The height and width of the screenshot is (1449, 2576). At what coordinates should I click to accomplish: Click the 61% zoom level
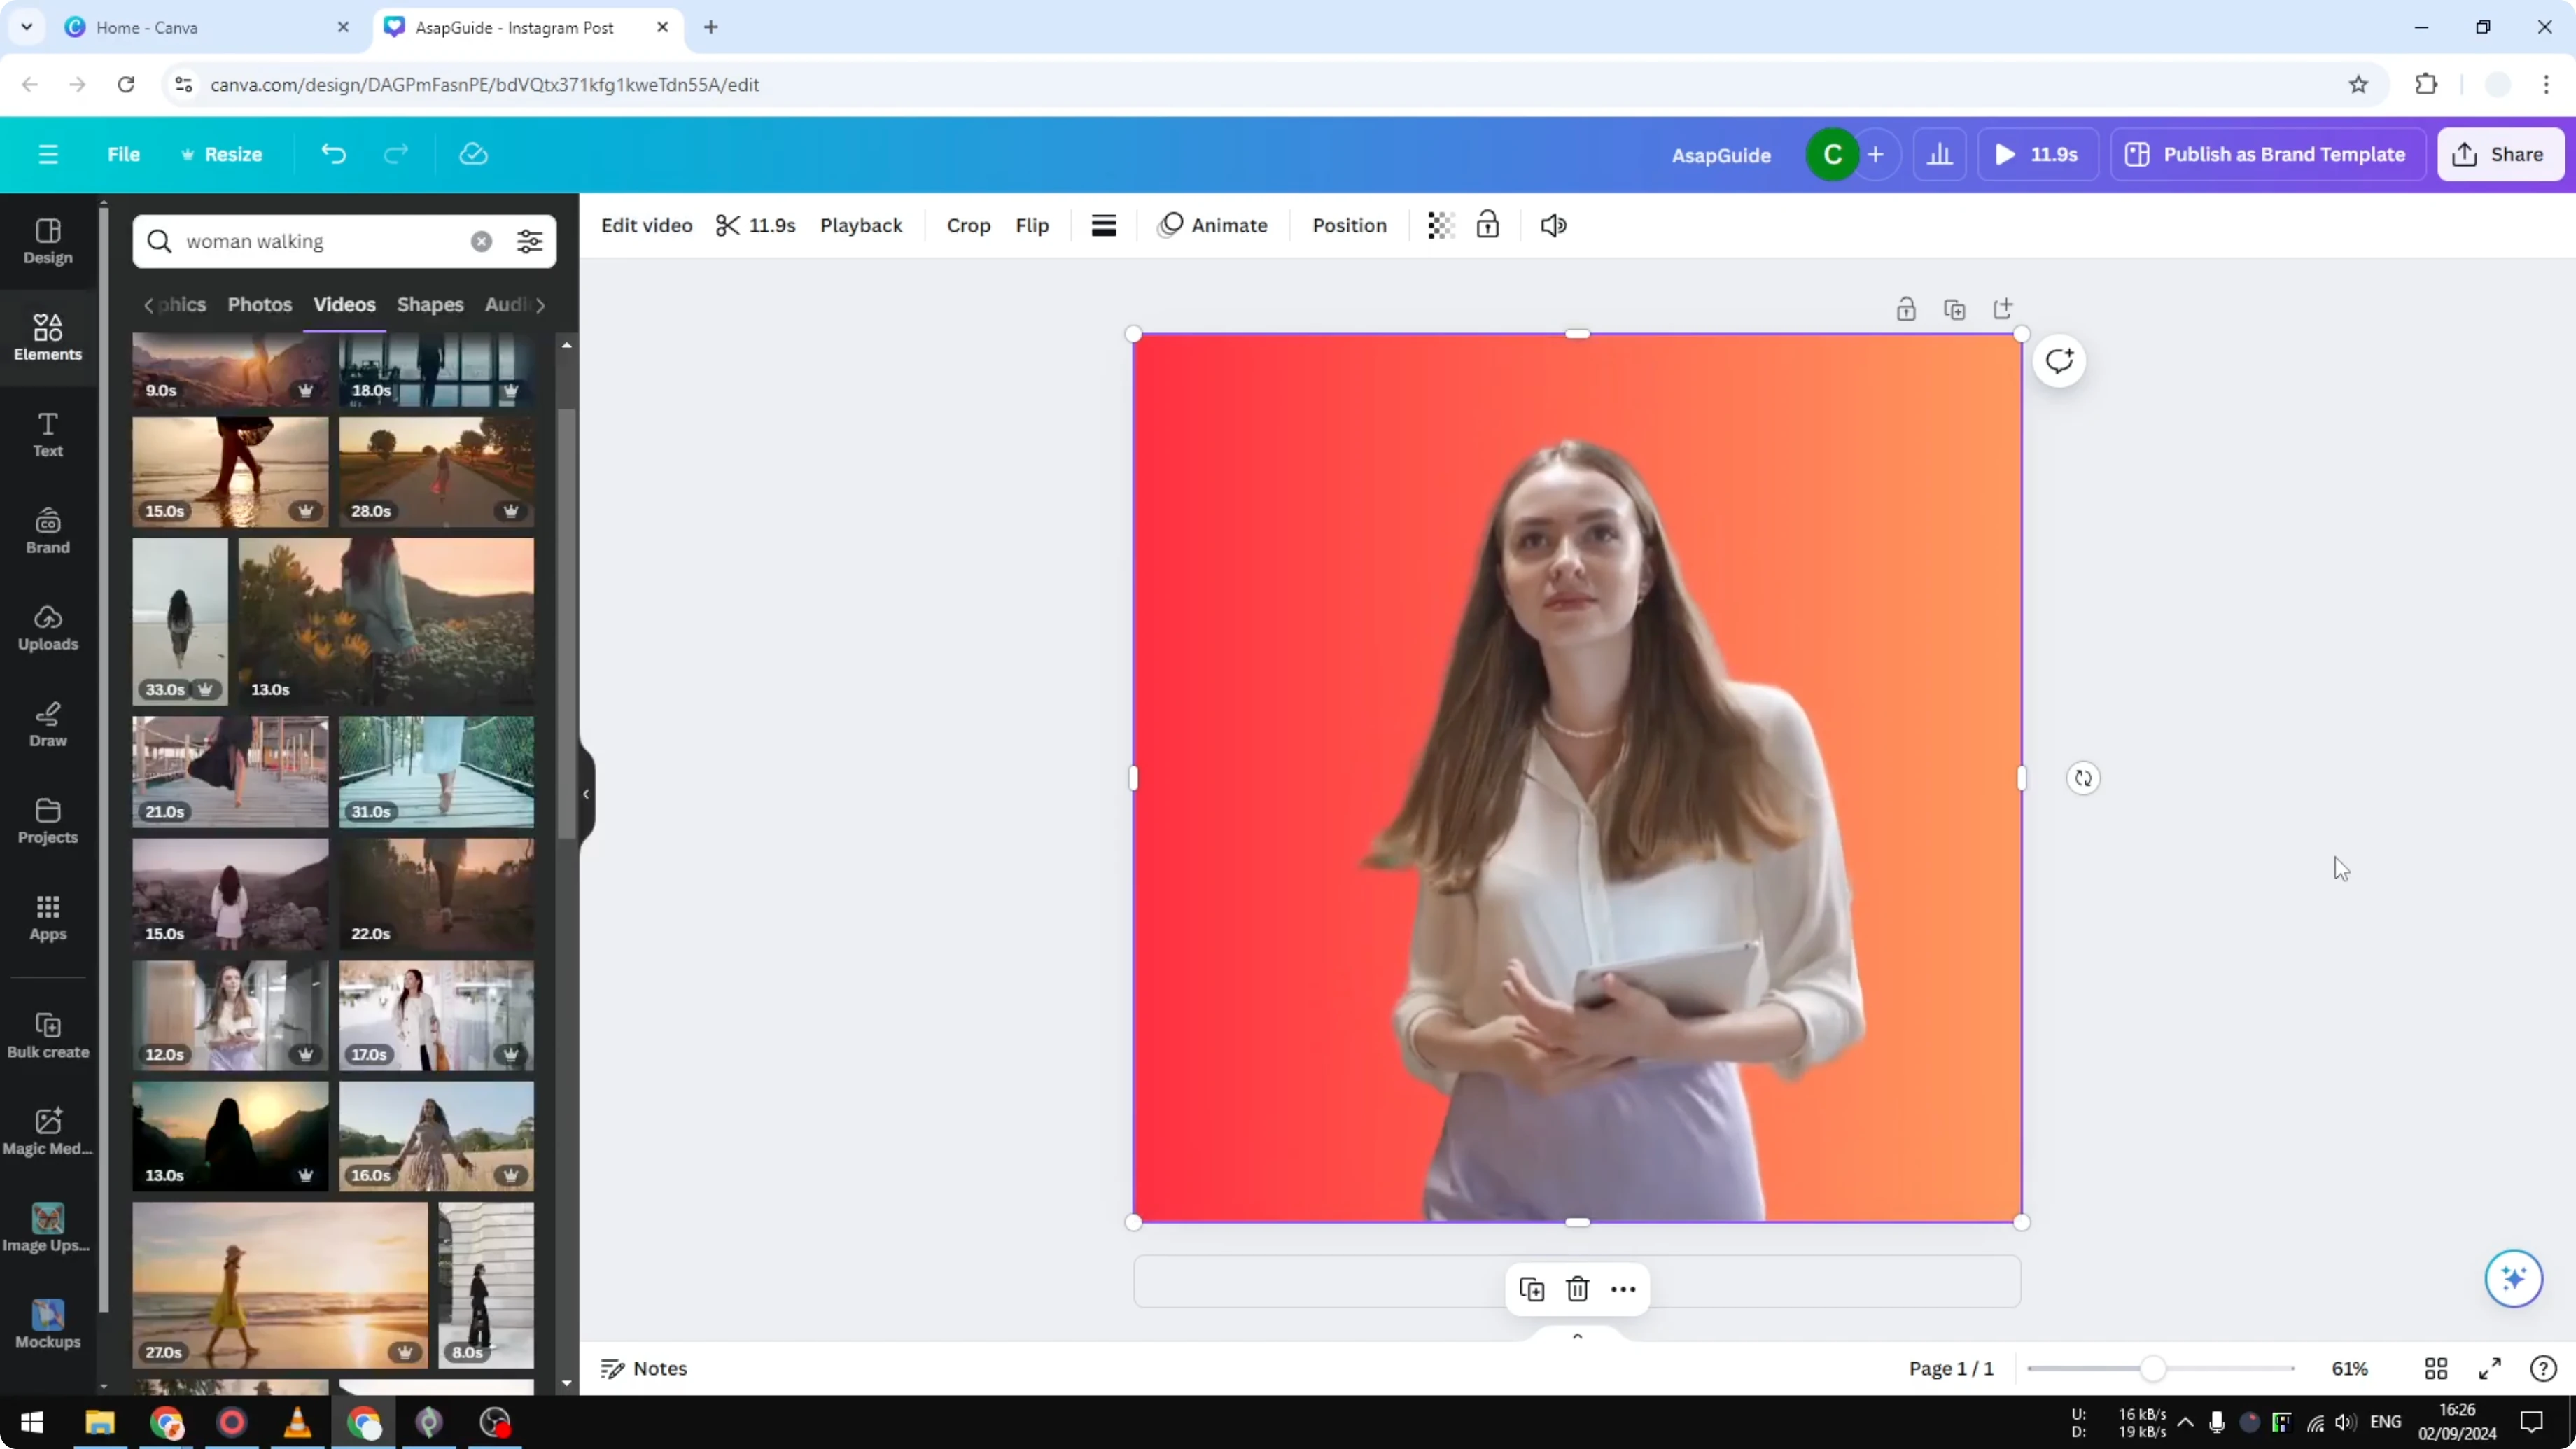click(2349, 1368)
